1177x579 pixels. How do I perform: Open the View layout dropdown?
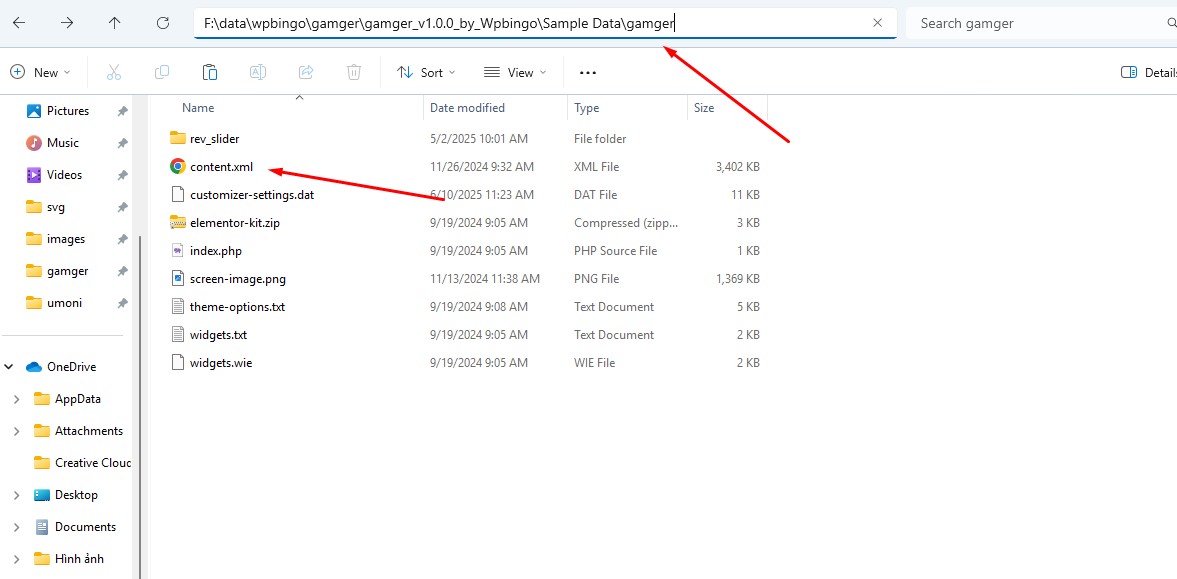pyautogui.click(x=515, y=72)
